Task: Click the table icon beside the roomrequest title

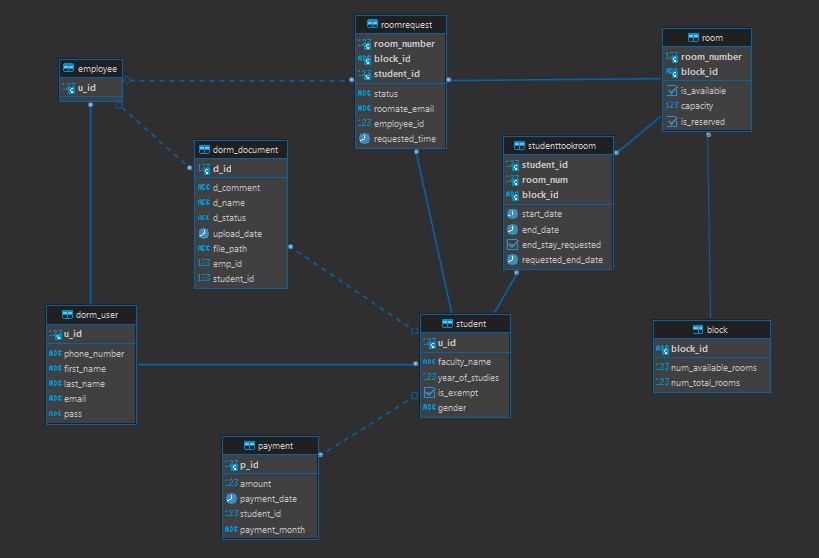Action: (x=373, y=23)
